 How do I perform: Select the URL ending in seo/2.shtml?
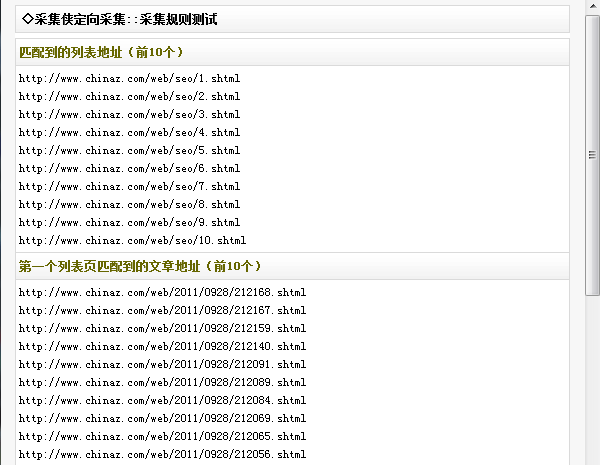(129, 96)
